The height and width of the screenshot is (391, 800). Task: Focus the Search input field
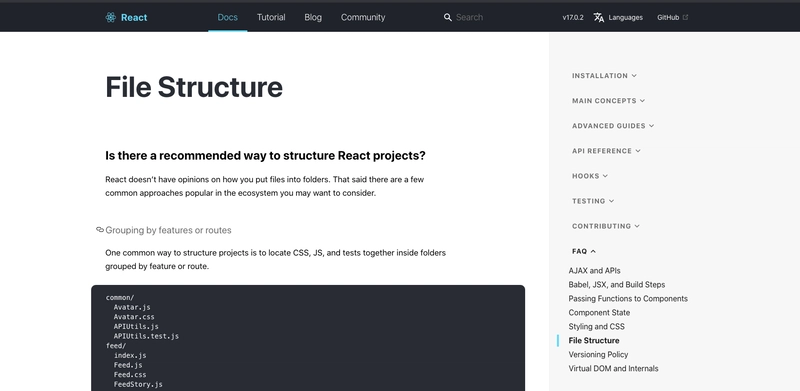pos(490,17)
